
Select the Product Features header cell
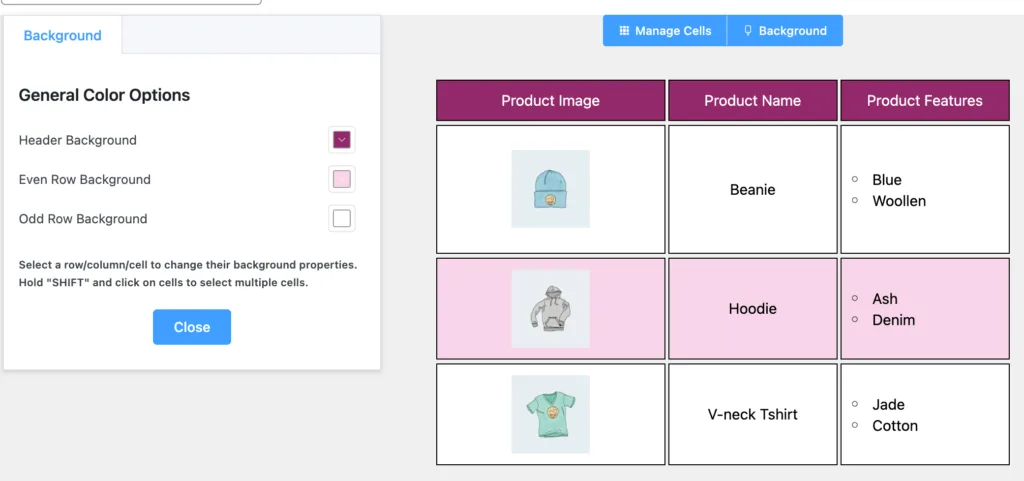tap(925, 101)
